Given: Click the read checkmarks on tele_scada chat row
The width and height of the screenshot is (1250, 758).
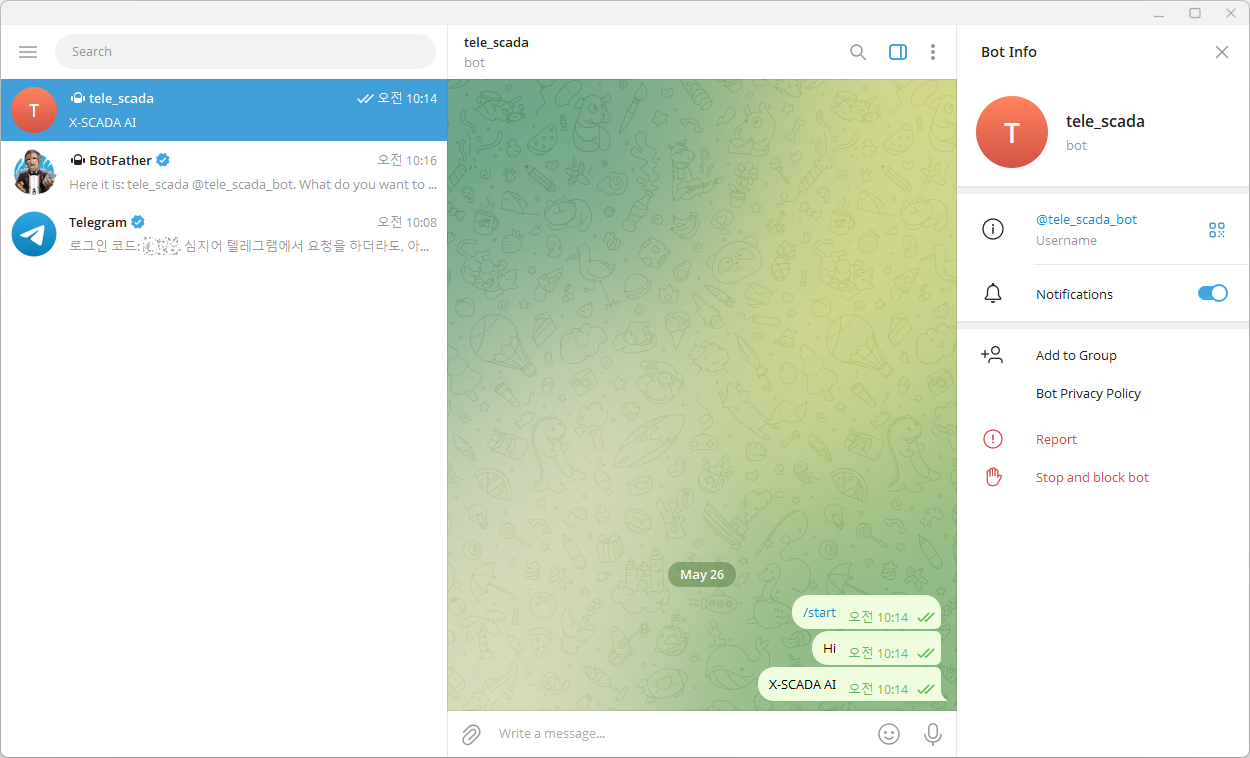Looking at the screenshot, I should [365, 99].
